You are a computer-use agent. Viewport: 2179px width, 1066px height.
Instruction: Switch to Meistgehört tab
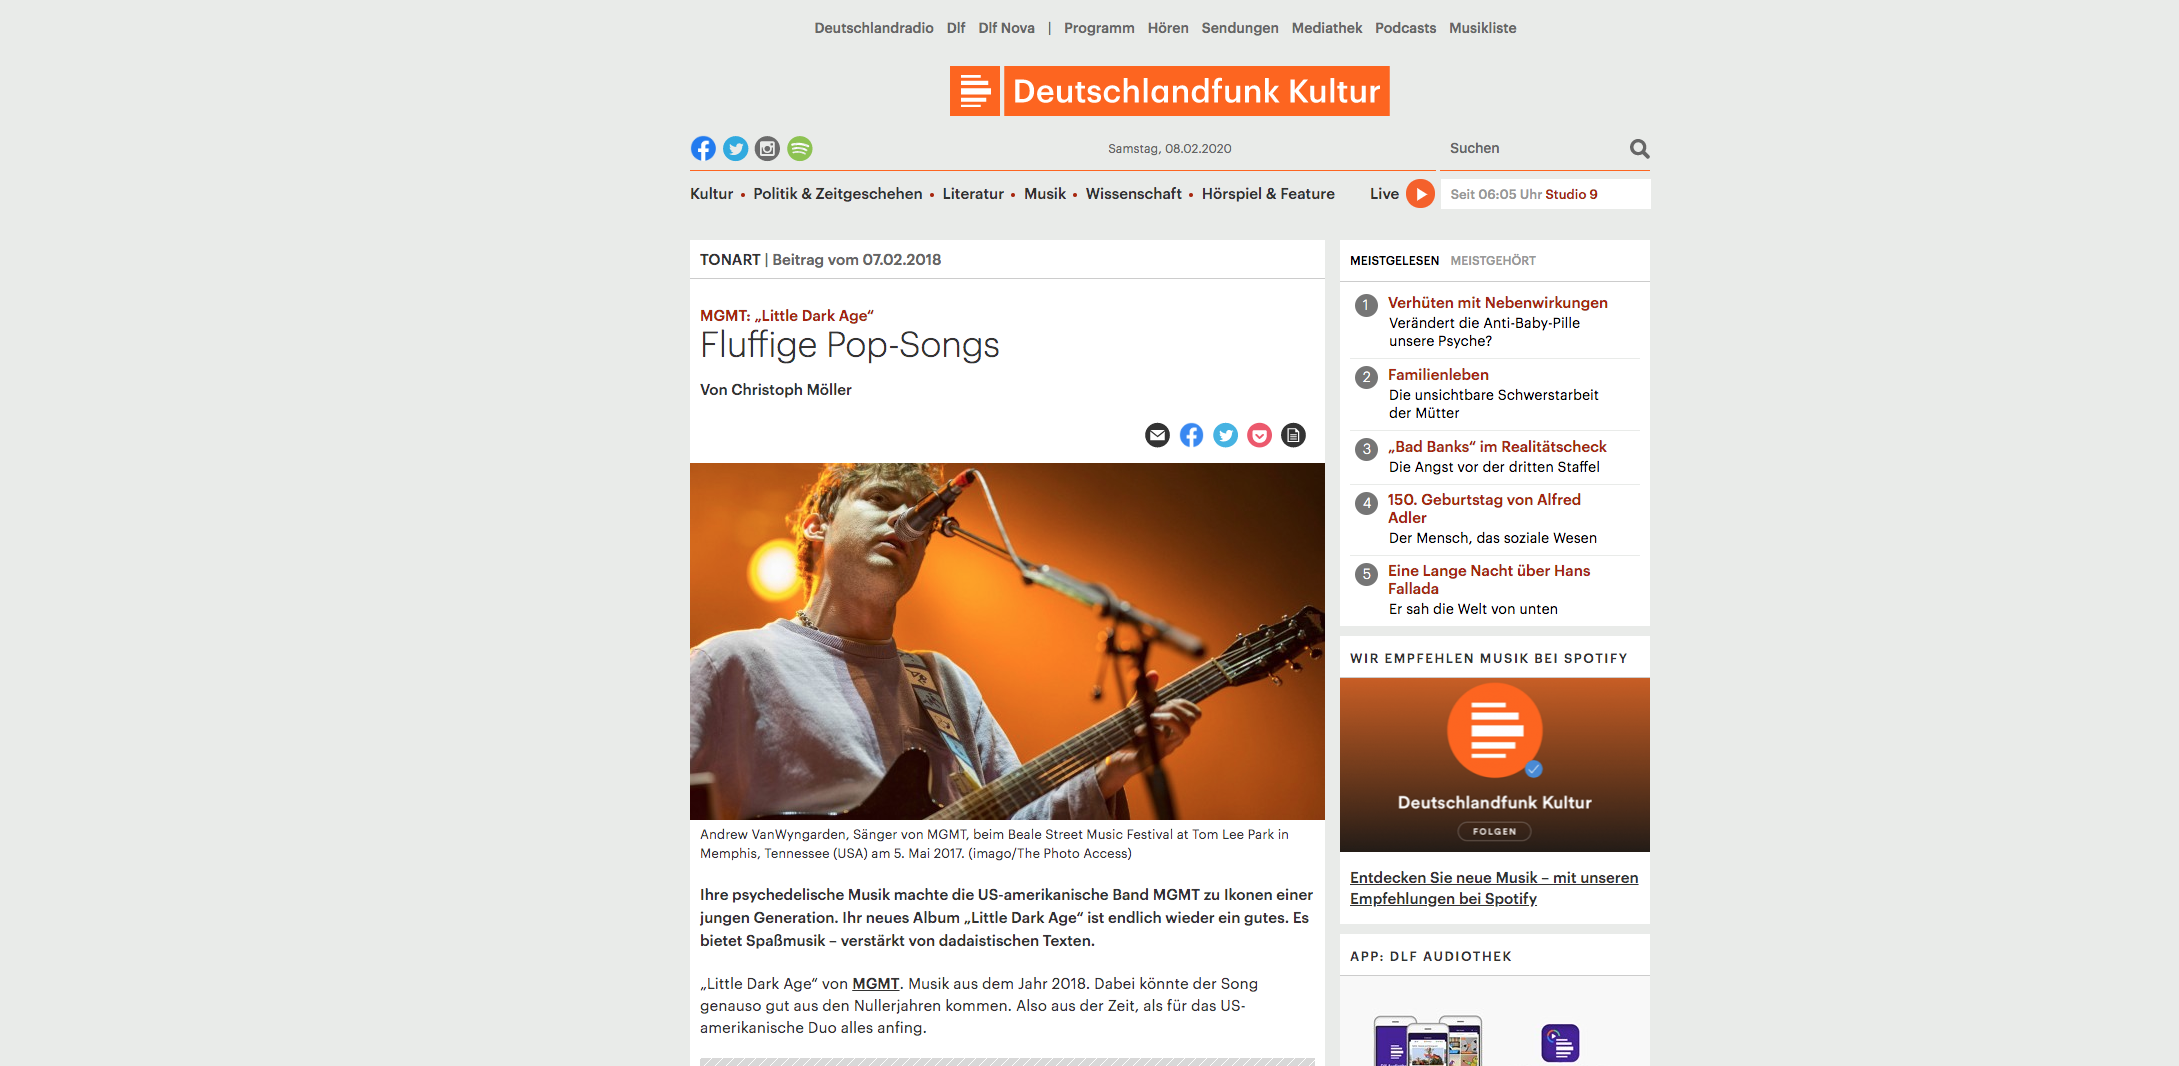(x=1492, y=261)
